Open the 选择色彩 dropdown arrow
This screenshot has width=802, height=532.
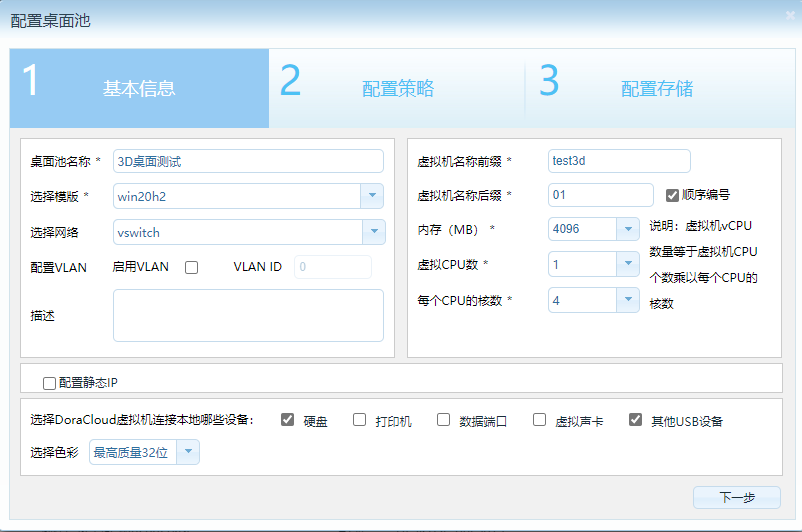click(x=188, y=452)
